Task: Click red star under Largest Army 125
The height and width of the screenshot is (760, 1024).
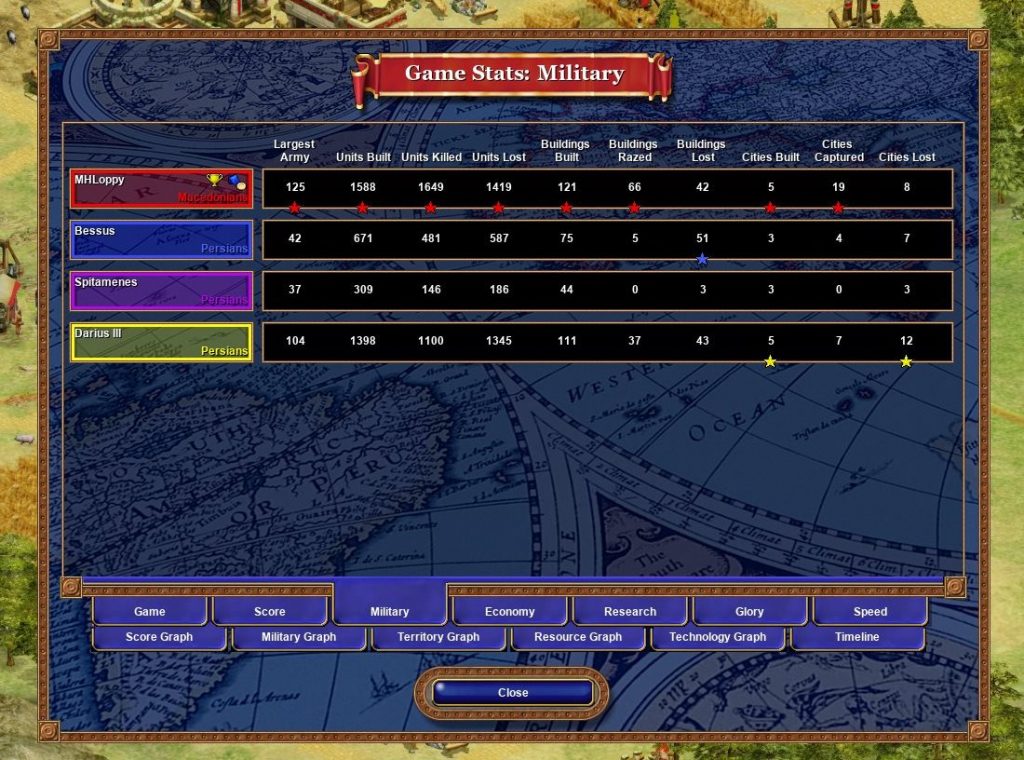Action: [295, 208]
